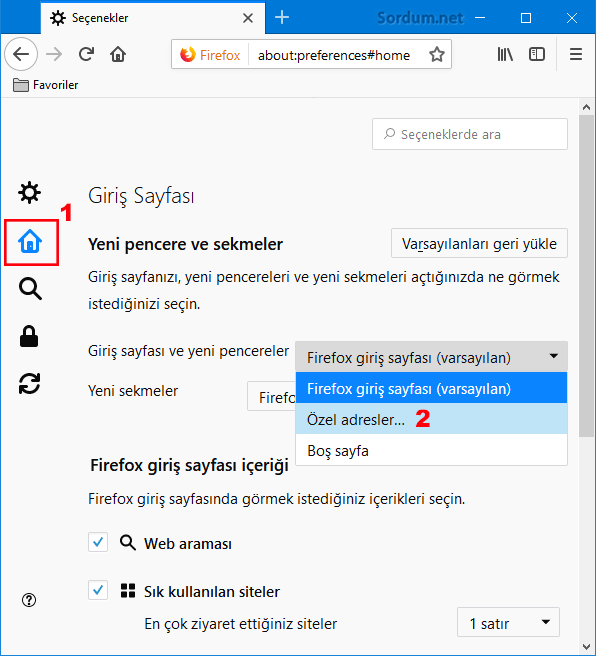
Task: Open the Library toolbar icon
Action: 505,54
